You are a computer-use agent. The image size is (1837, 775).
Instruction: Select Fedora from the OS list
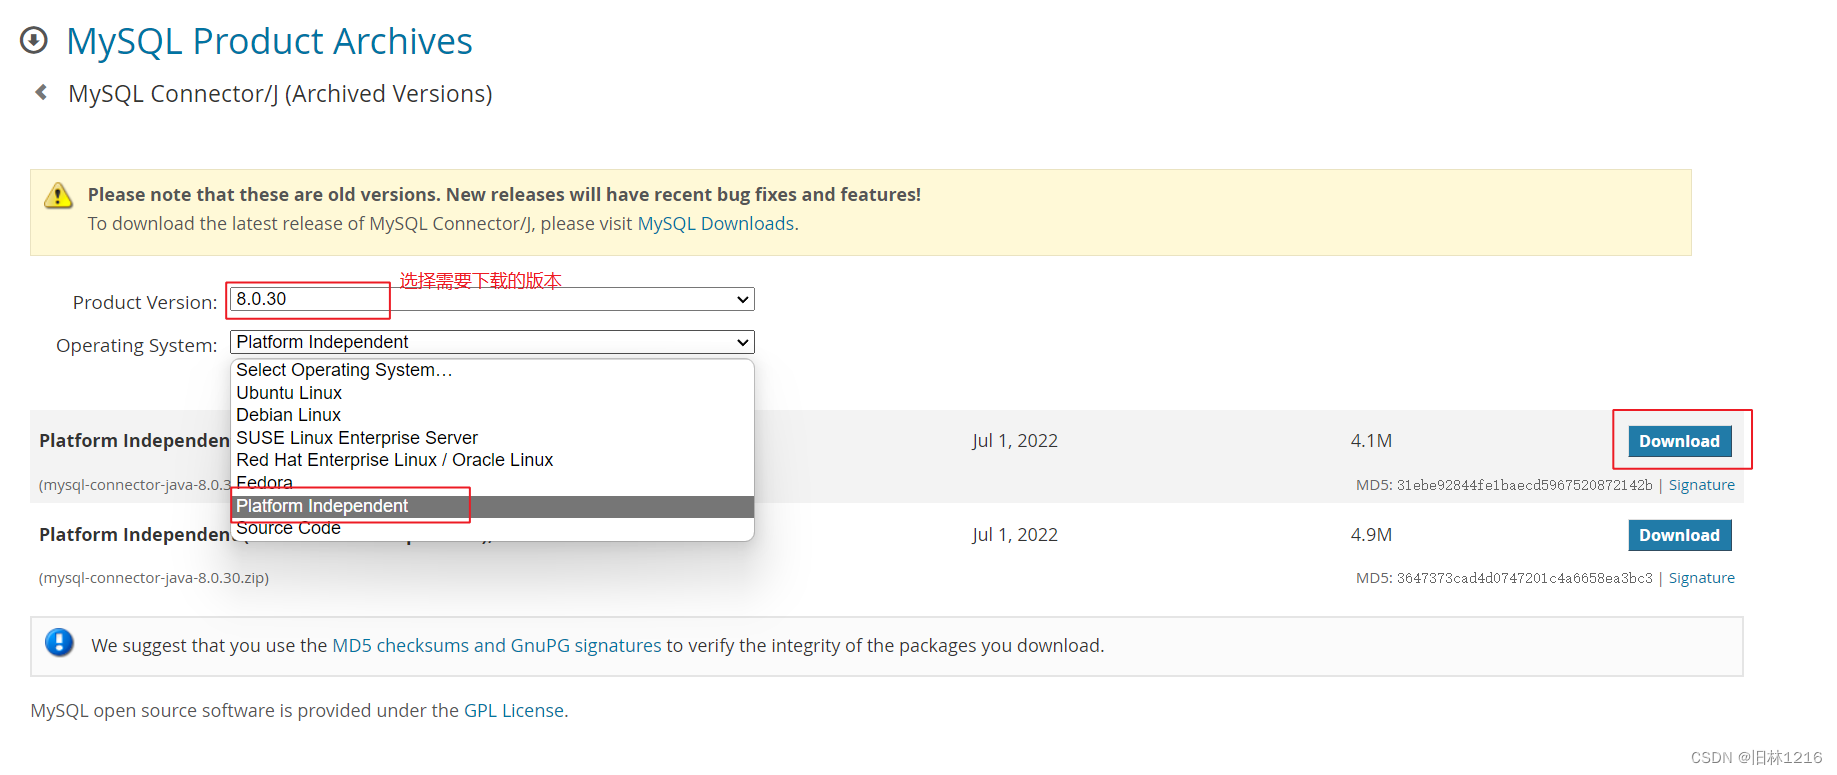click(492, 483)
